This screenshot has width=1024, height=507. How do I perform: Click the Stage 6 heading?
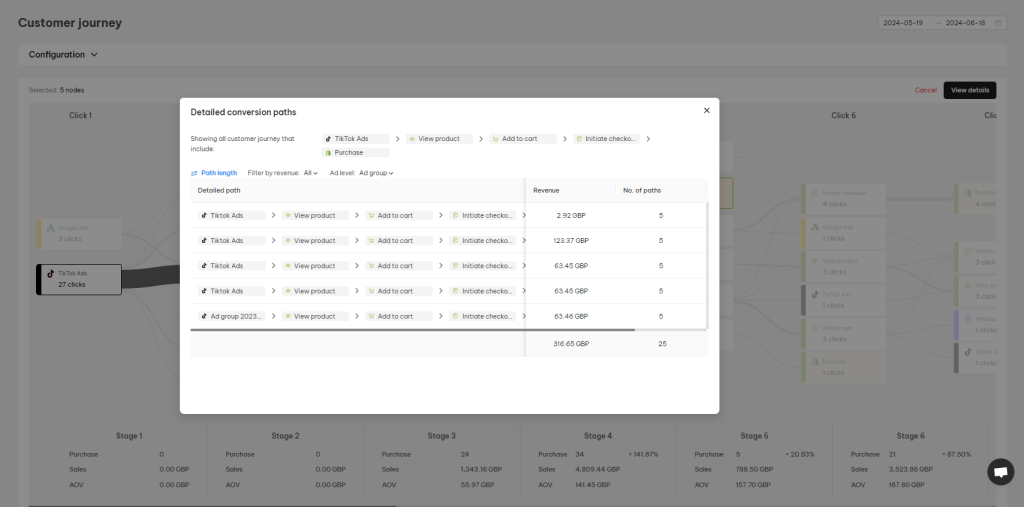pyautogui.click(x=911, y=436)
